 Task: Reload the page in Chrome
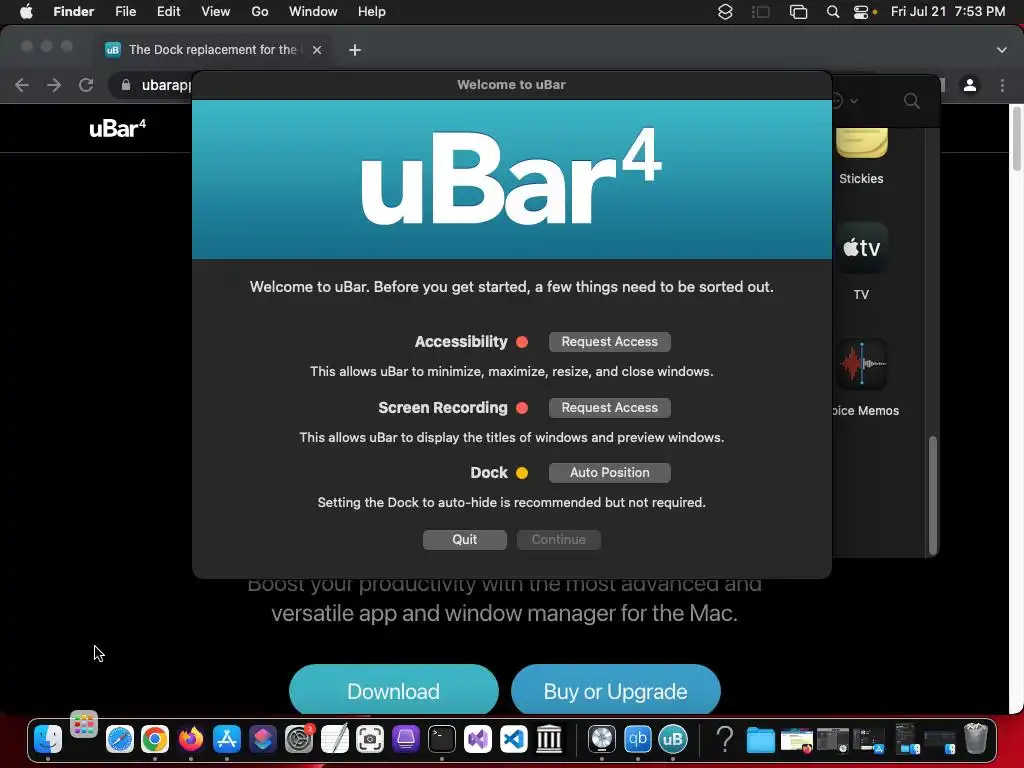click(86, 85)
